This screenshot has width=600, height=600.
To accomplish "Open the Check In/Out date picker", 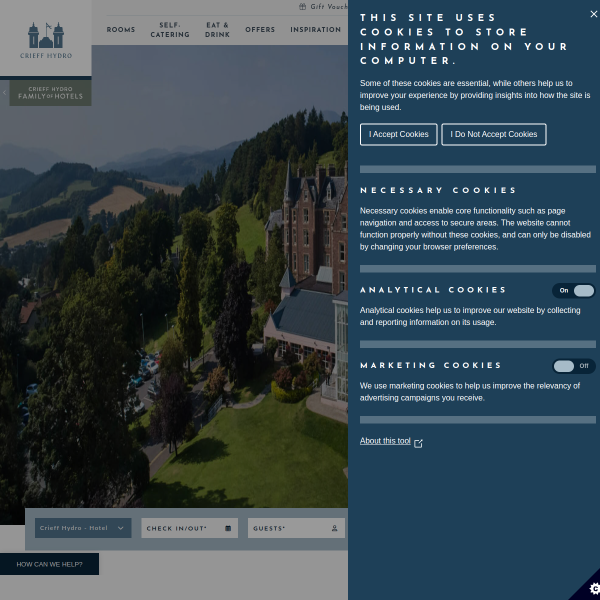I will click(189, 528).
